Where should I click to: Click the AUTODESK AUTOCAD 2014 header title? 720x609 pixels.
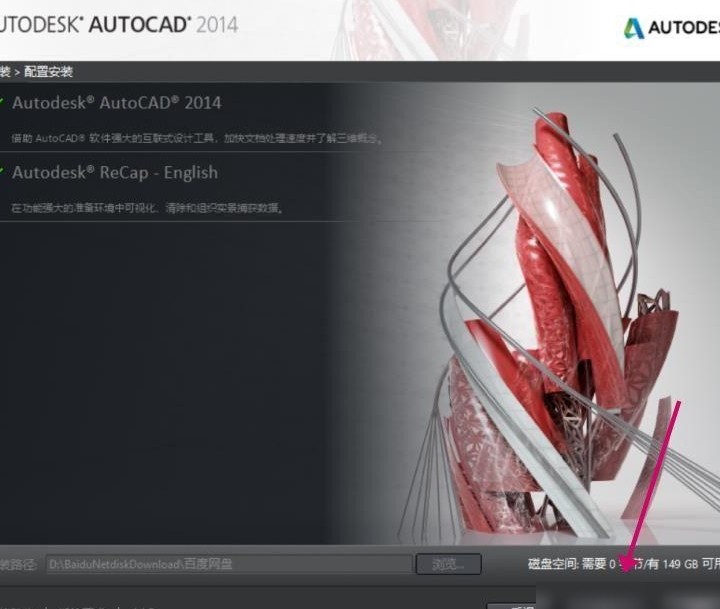tap(118, 24)
